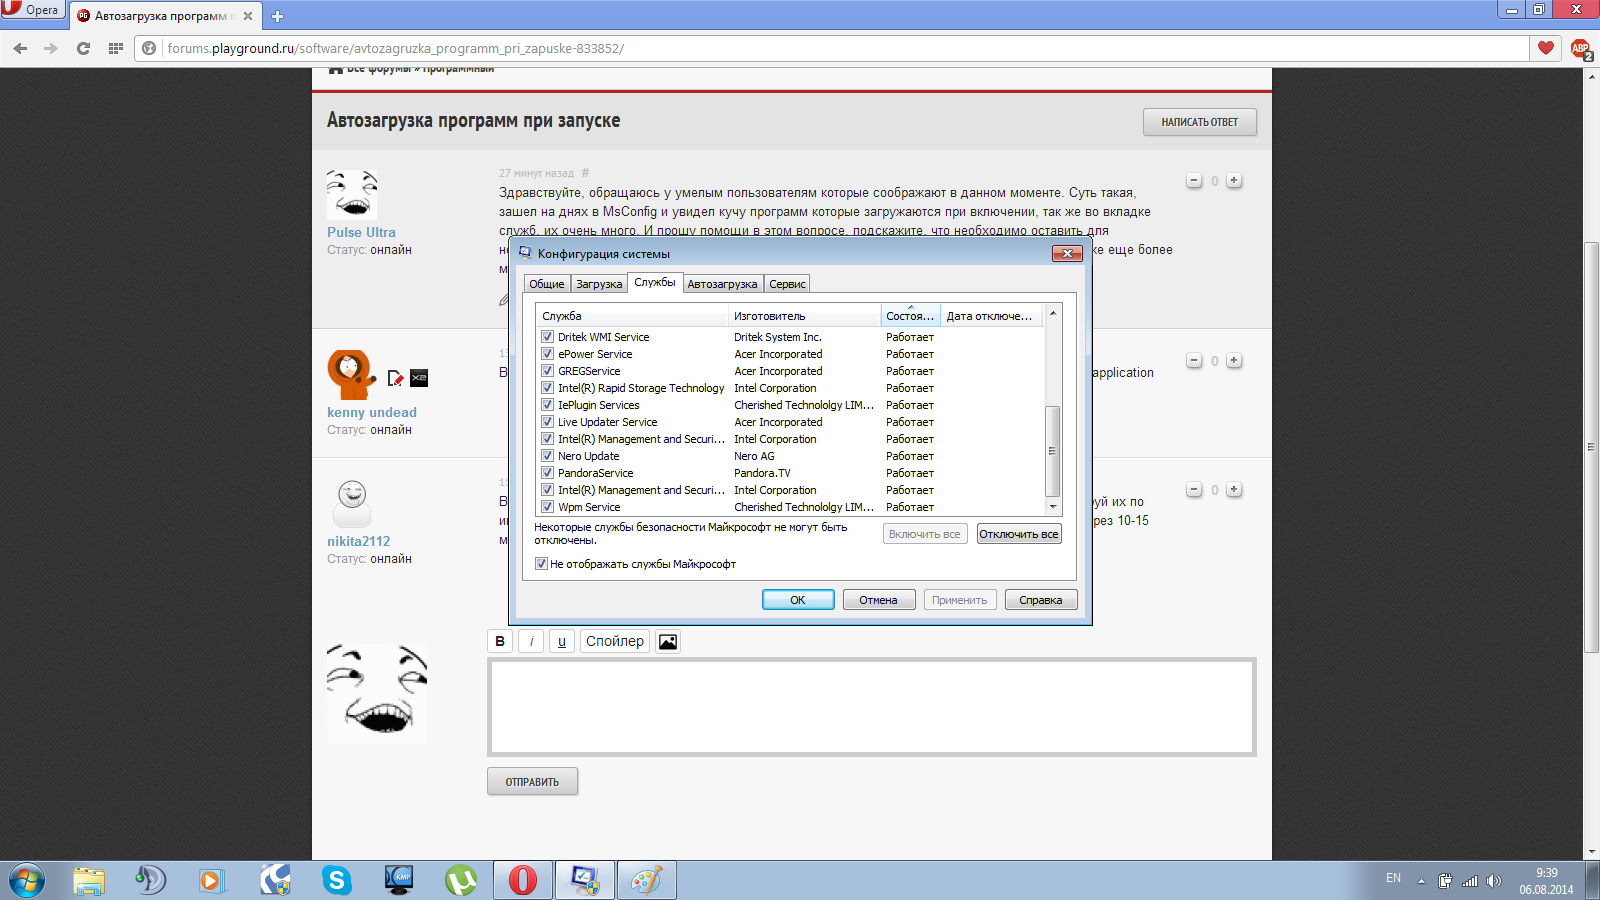Screen dimensions: 1600x900
Task: Show hidden system tray icons
Action: 1421,881
